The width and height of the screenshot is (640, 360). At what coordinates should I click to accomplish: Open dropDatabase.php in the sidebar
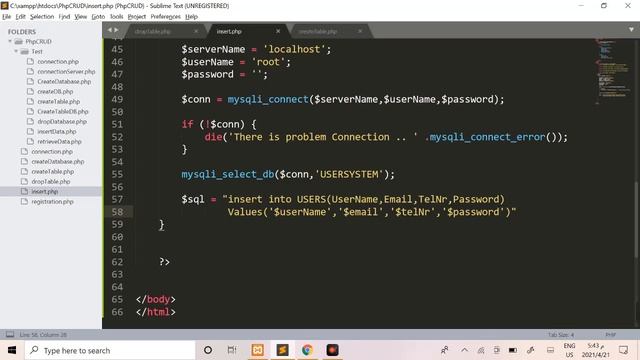(62, 122)
